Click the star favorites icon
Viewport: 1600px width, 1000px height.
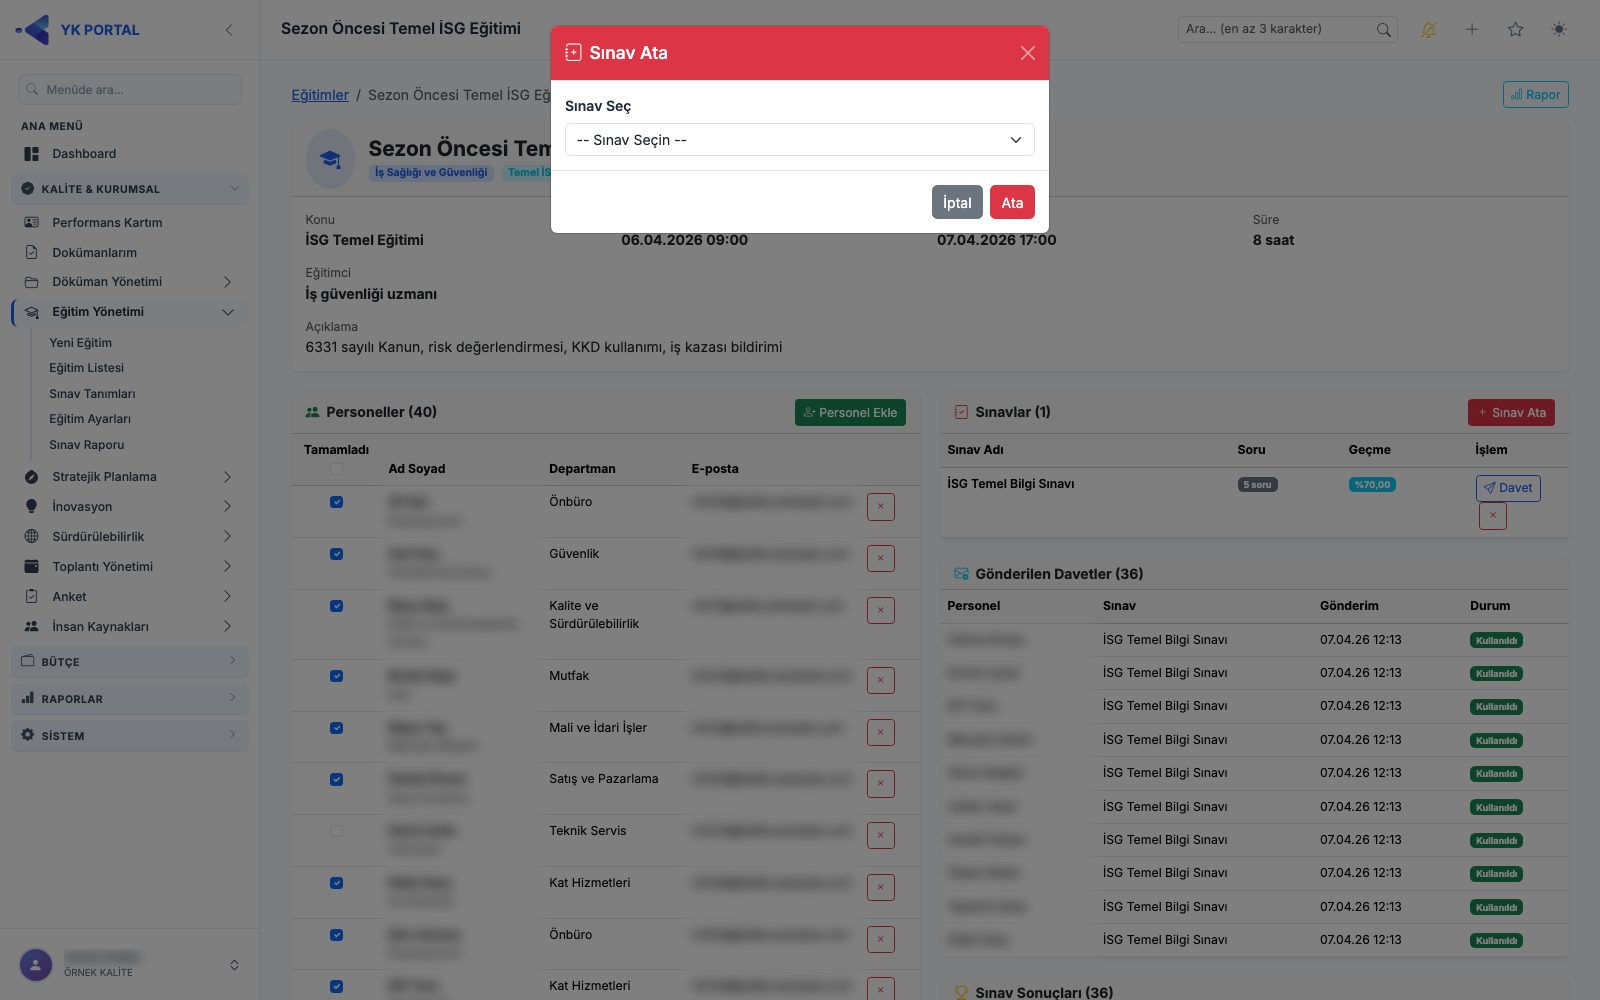tap(1515, 30)
